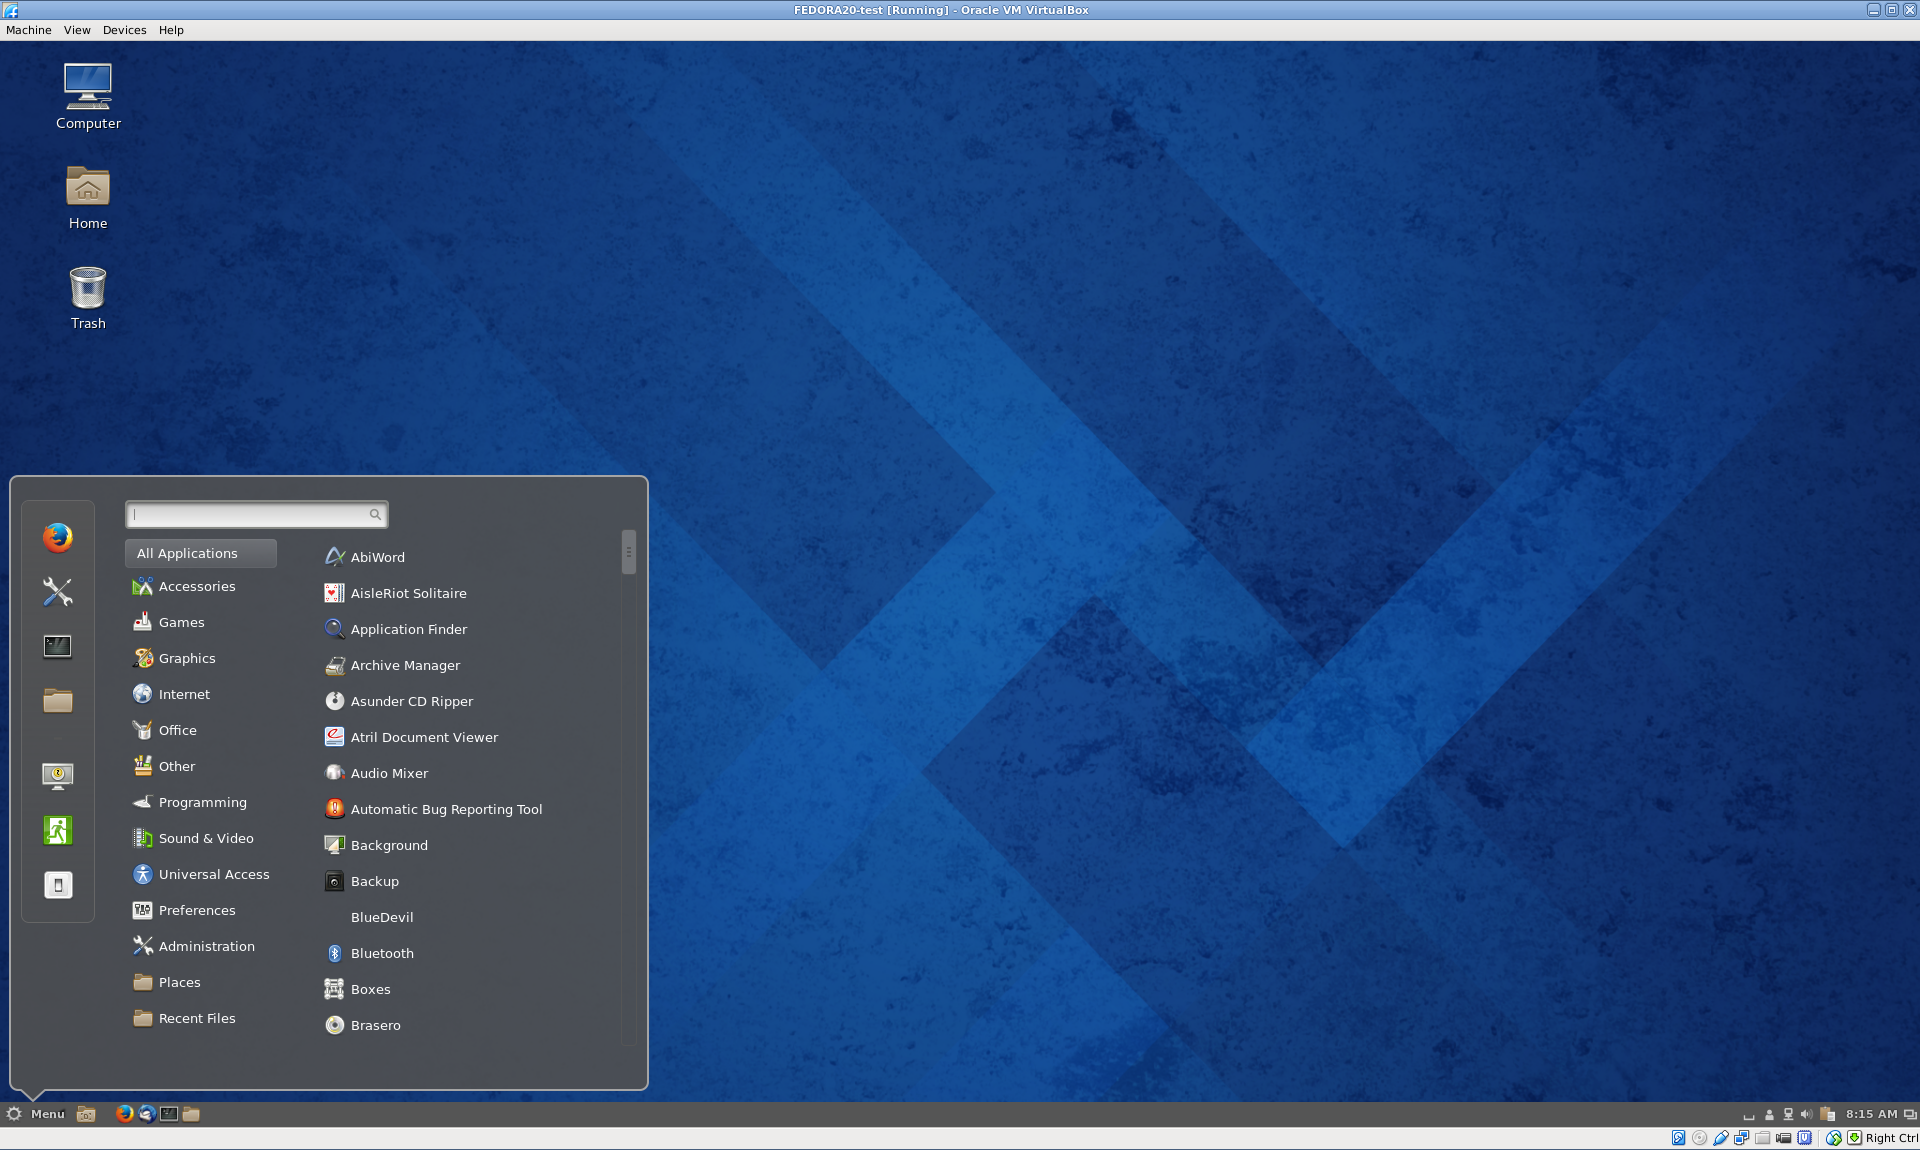Open the Terminal icon in the favorites sidebar

click(58, 646)
